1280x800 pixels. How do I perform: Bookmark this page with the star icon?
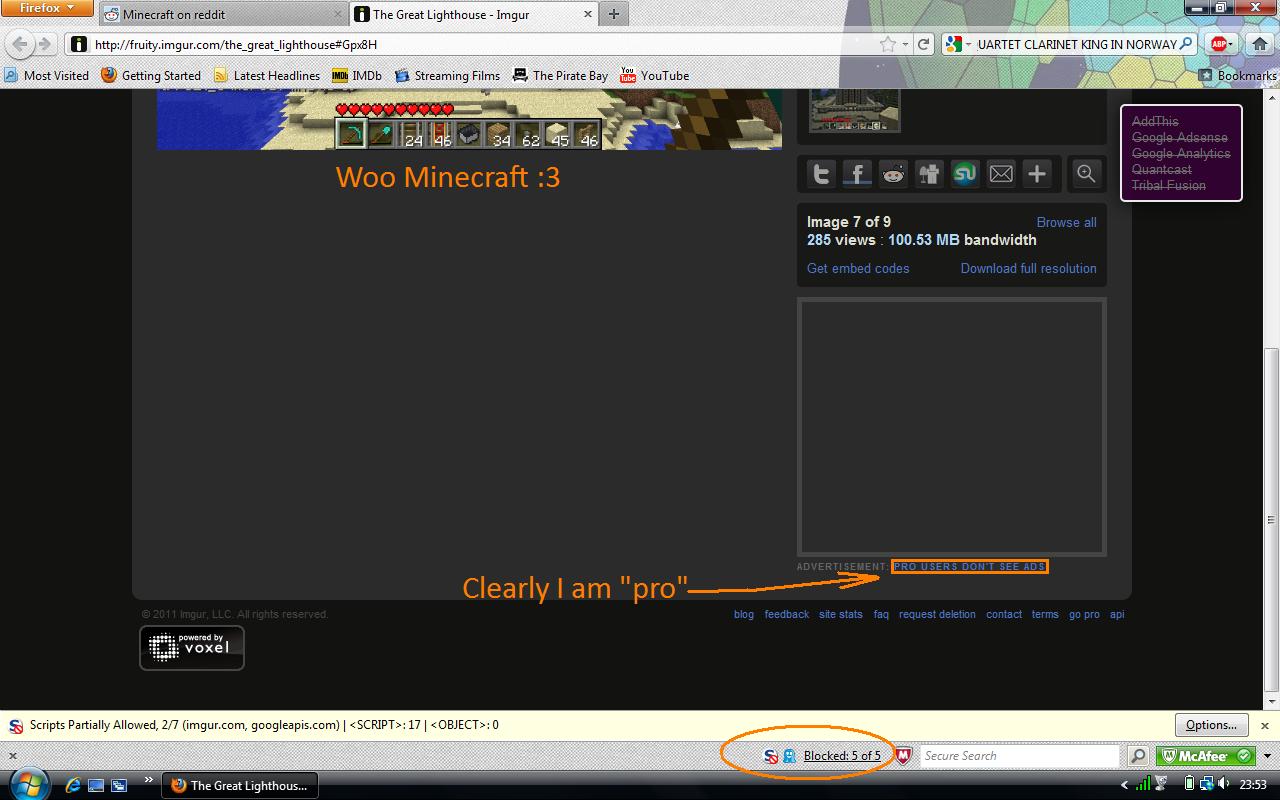click(887, 44)
